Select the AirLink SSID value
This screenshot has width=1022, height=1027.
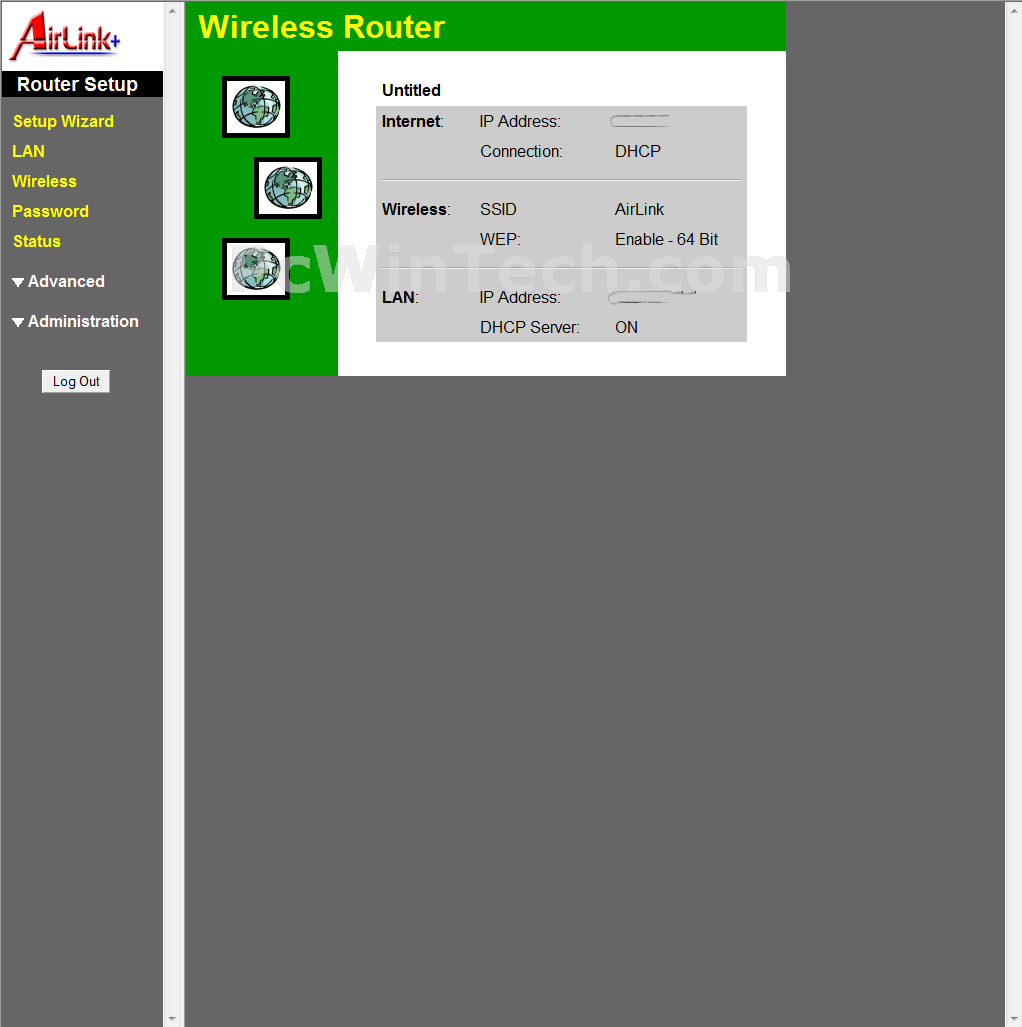coord(639,210)
